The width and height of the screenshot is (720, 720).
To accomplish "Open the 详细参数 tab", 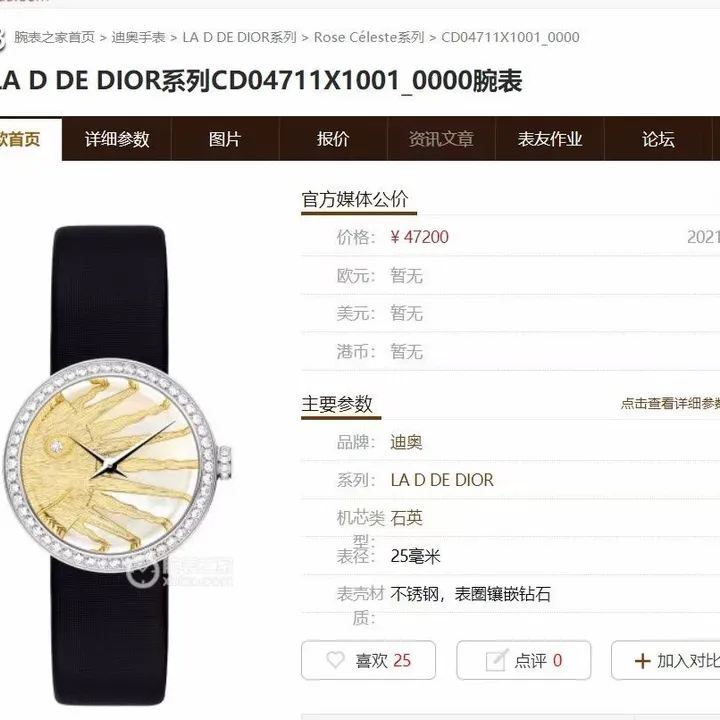I will tap(117, 139).
